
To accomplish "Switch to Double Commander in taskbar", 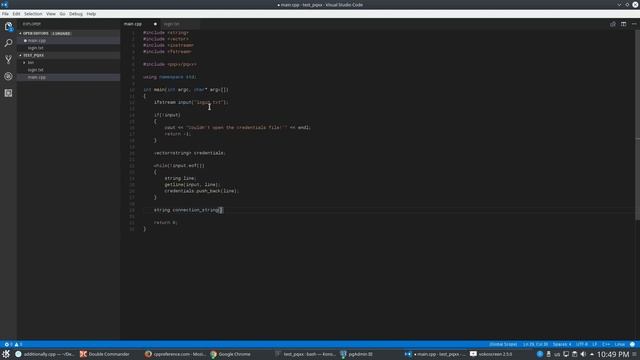I will coord(105,354).
